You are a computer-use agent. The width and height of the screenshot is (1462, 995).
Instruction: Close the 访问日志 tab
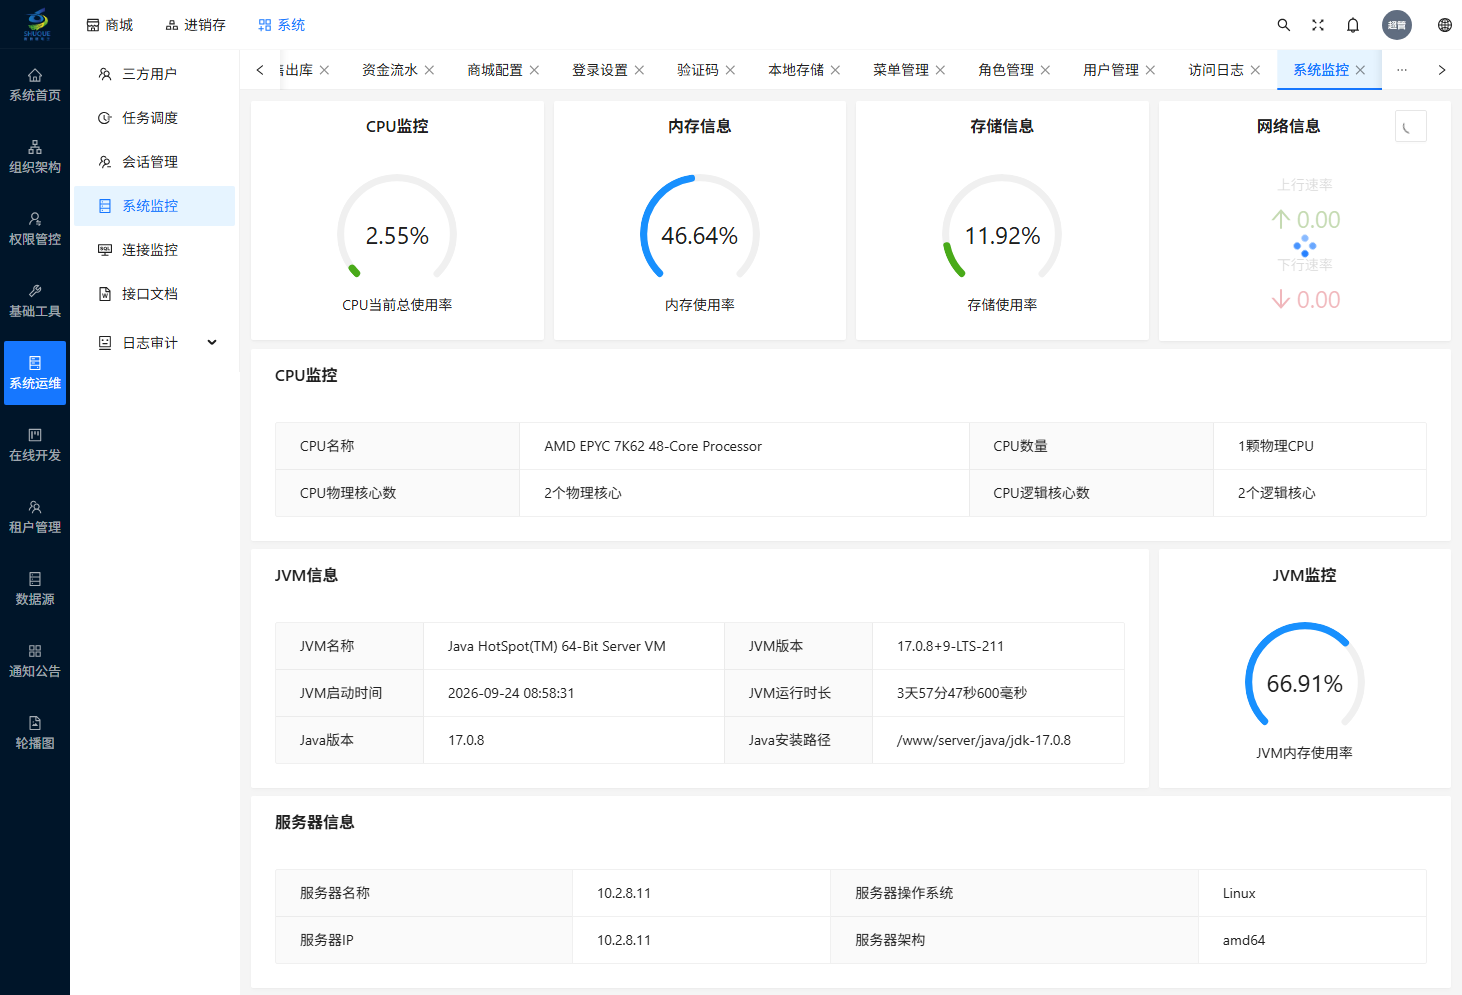pyautogui.click(x=1255, y=70)
